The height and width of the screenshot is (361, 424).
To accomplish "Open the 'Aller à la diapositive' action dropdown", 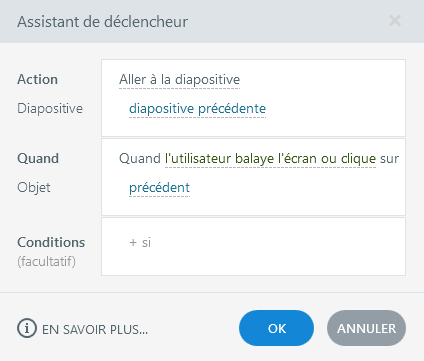I will (179, 80).
